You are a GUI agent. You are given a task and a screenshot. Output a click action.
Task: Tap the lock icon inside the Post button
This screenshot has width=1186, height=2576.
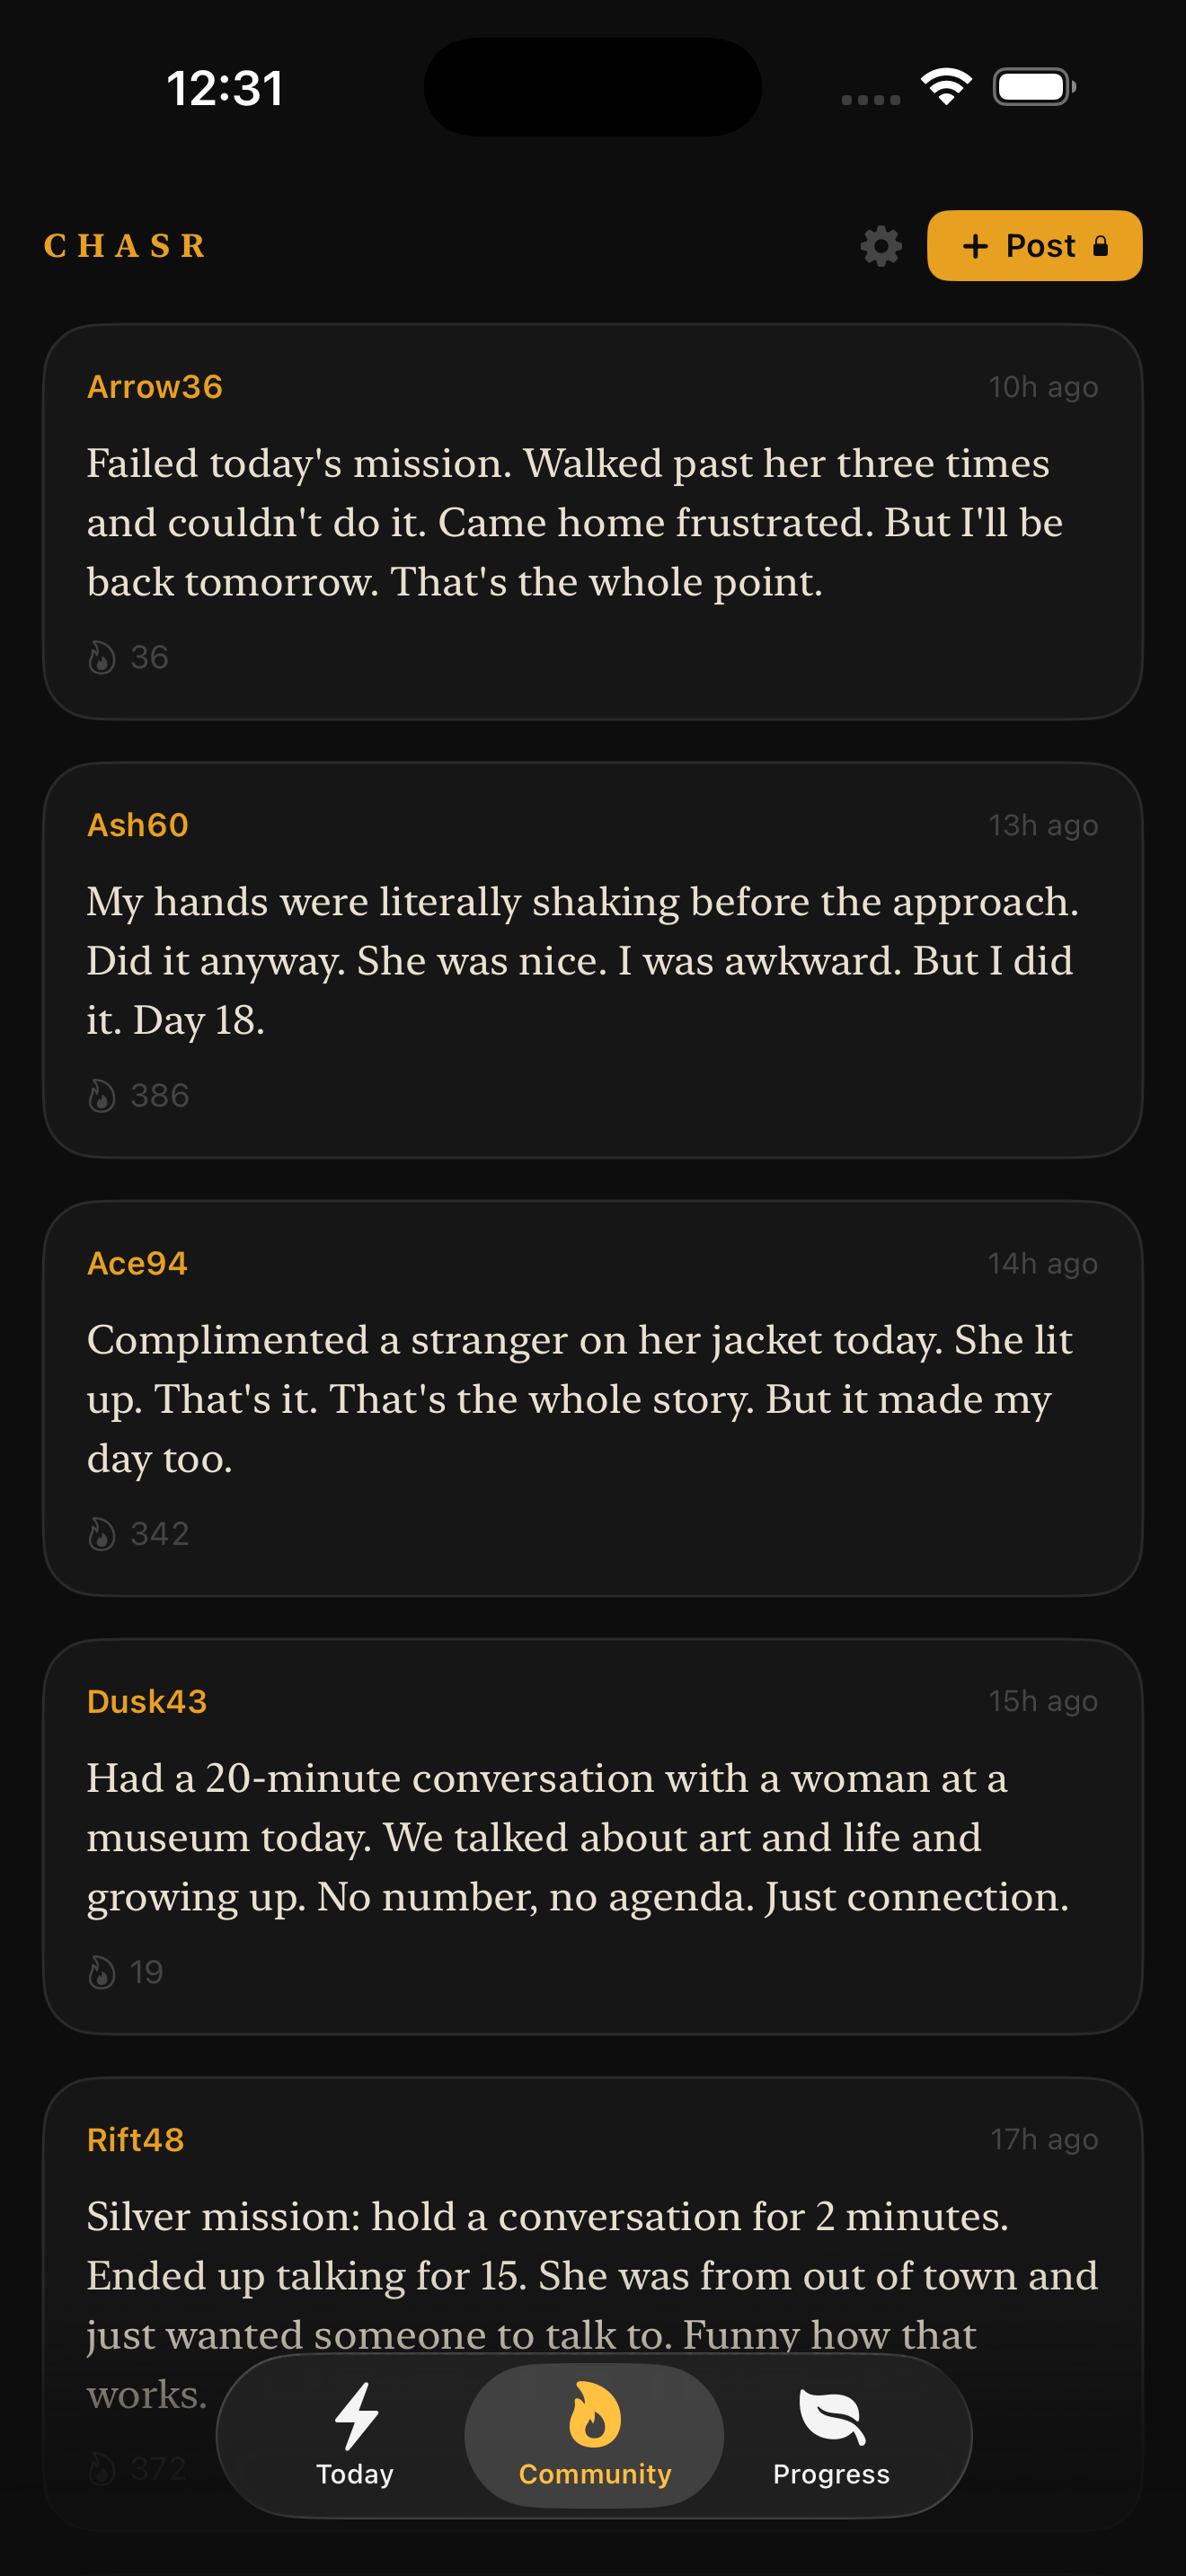pos(1101,246)
